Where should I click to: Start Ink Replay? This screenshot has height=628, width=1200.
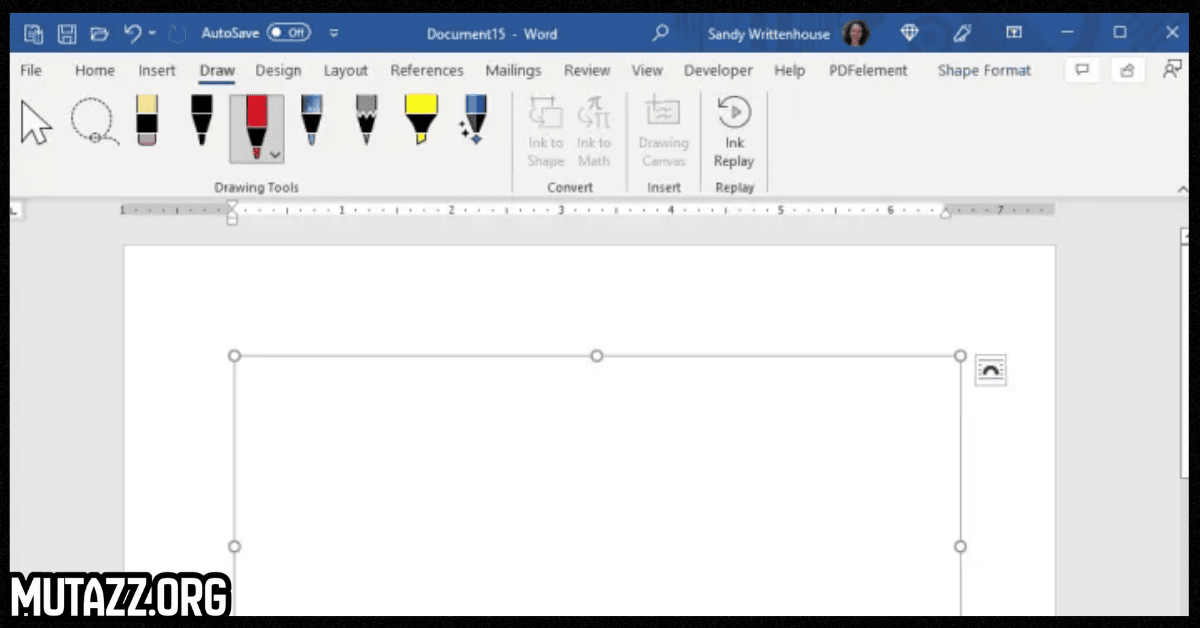pyautogui.click(x=734, y=131)
